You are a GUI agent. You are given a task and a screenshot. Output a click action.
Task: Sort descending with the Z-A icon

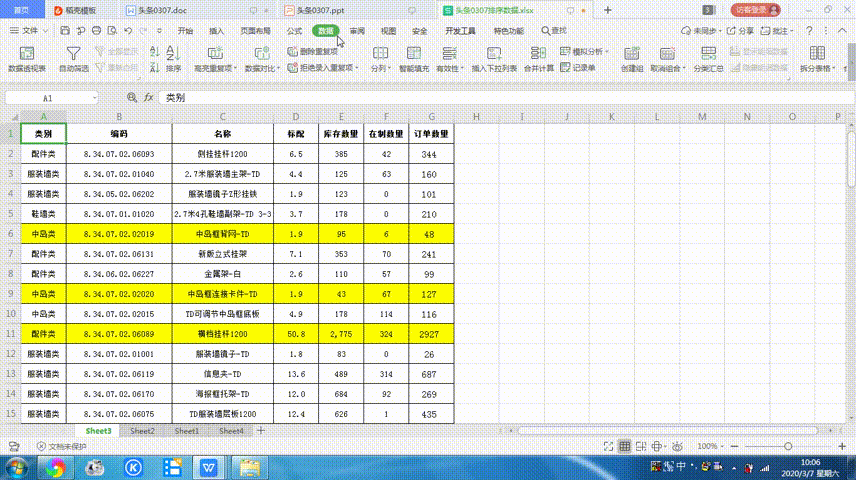click(154, 68)
